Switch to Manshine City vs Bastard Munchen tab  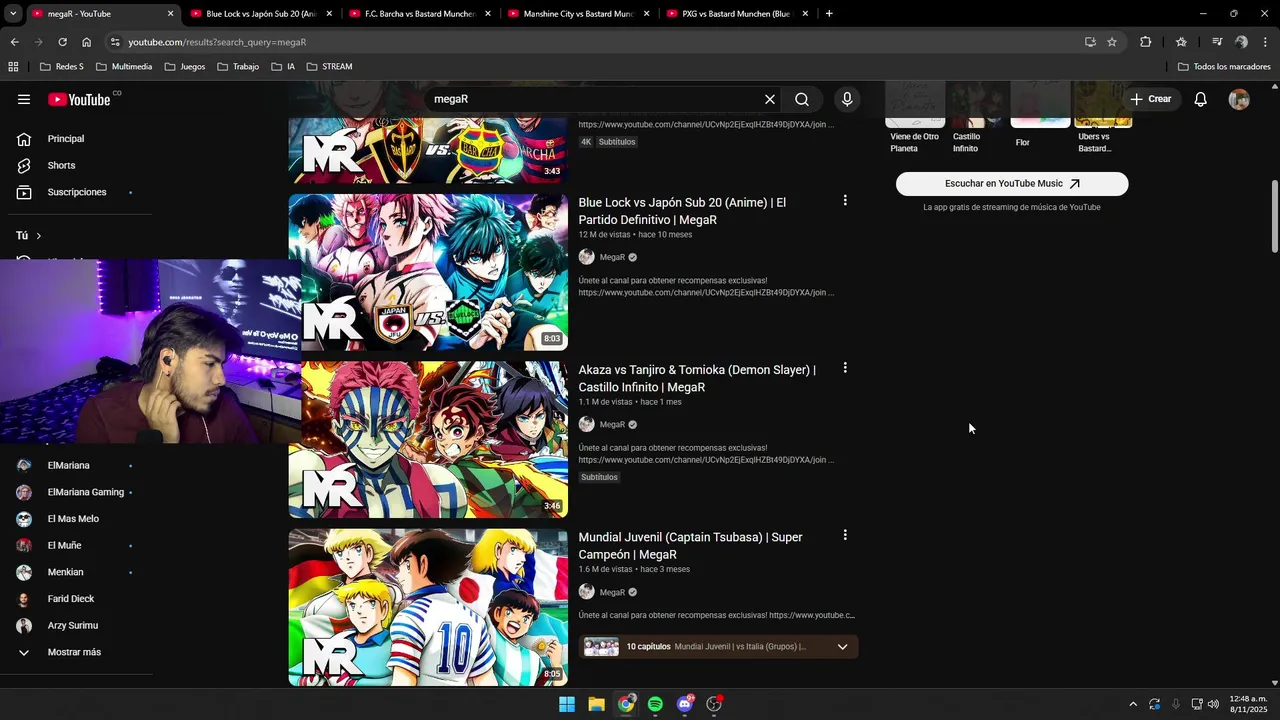coord(578,14)
